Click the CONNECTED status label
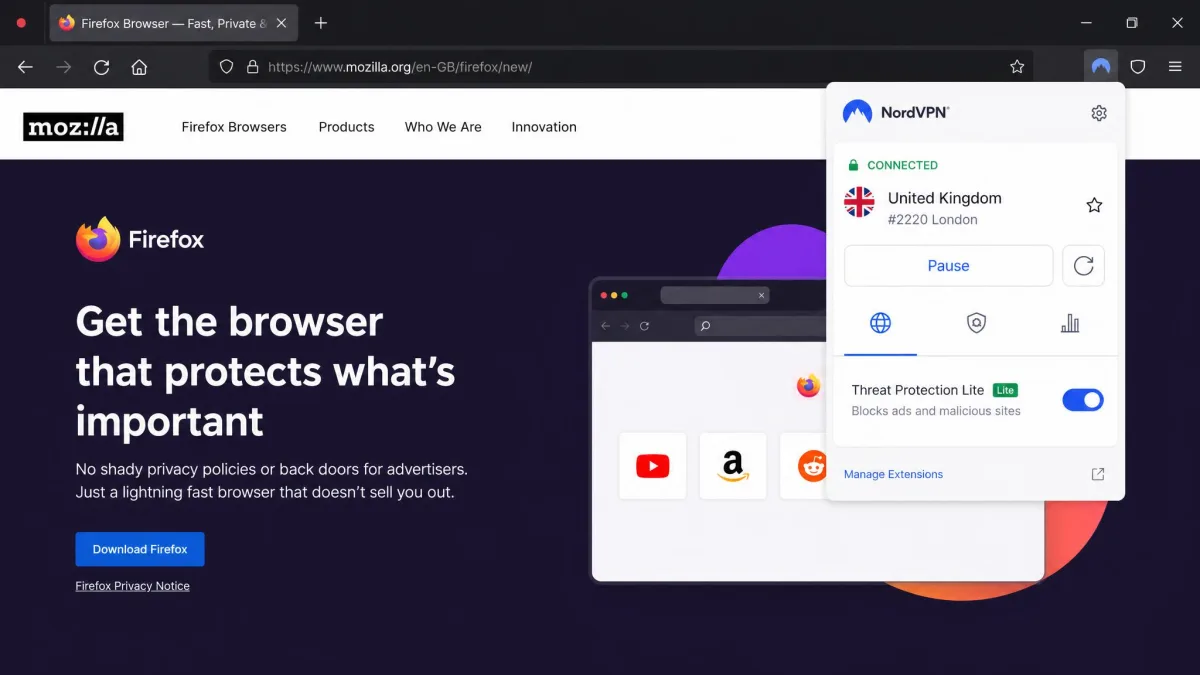The height and width of the screenshot is (675, 1200). 902,165
